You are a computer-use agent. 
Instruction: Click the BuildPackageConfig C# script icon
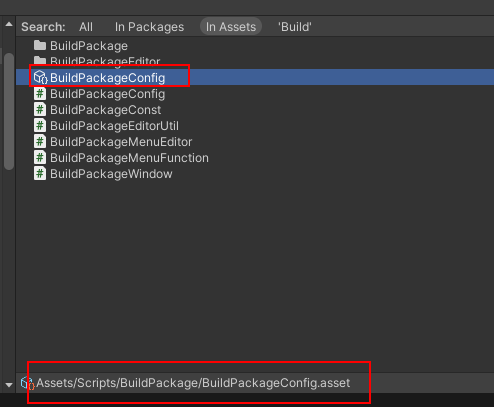40,94
